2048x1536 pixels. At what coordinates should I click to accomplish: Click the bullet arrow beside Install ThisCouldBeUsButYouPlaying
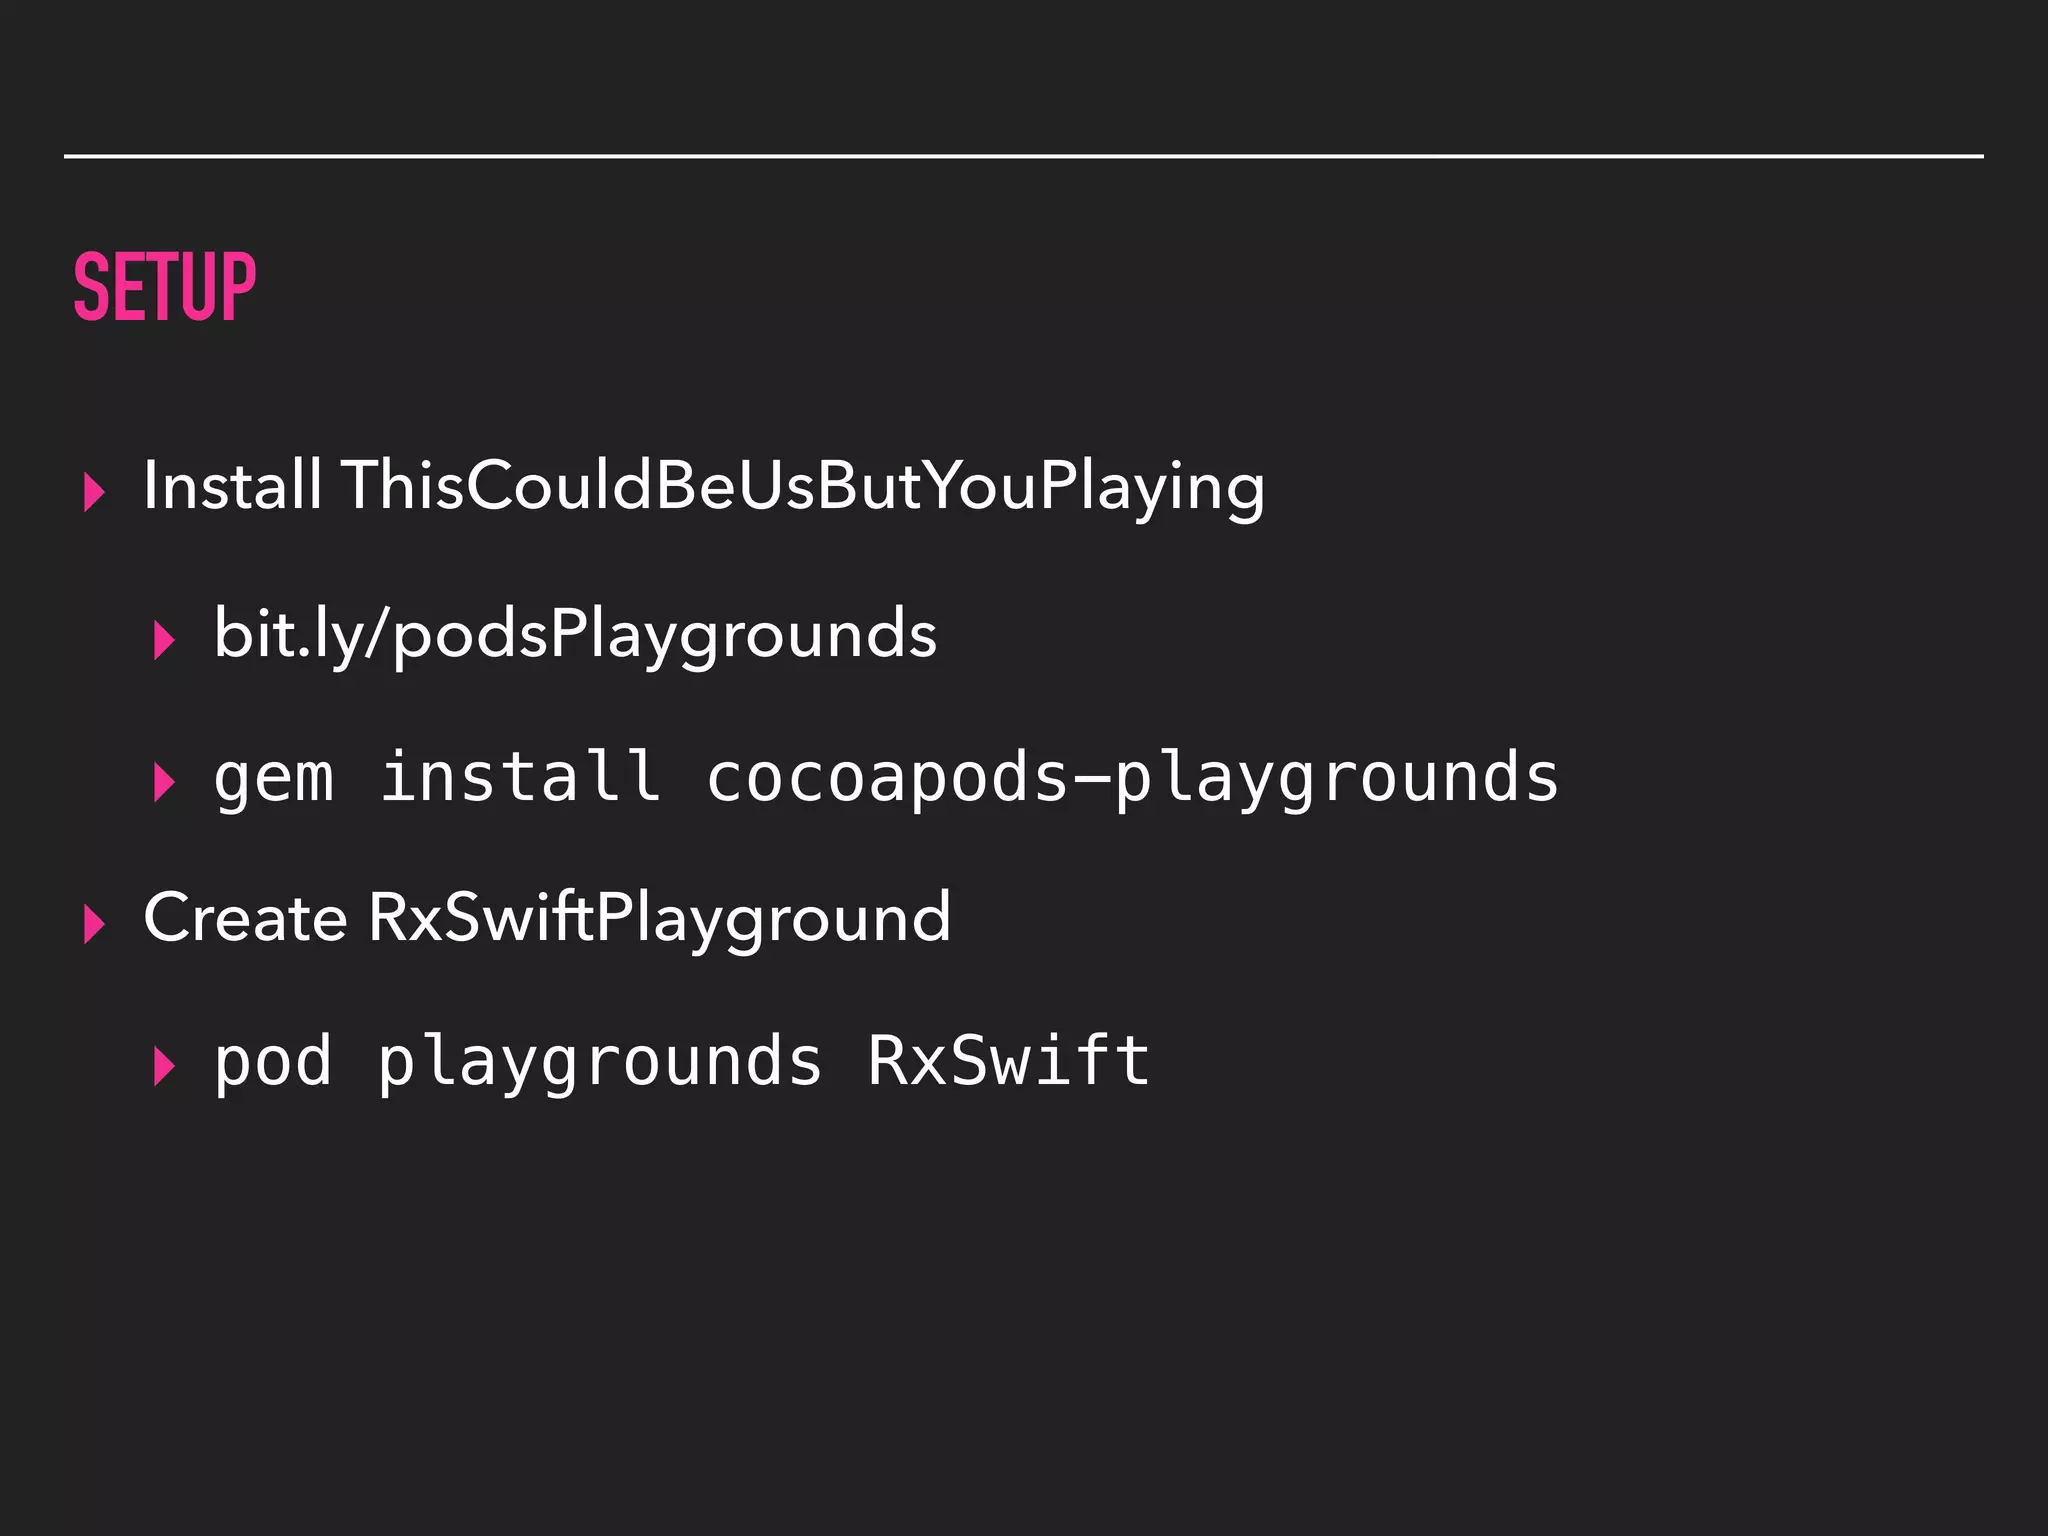(95, 493)
